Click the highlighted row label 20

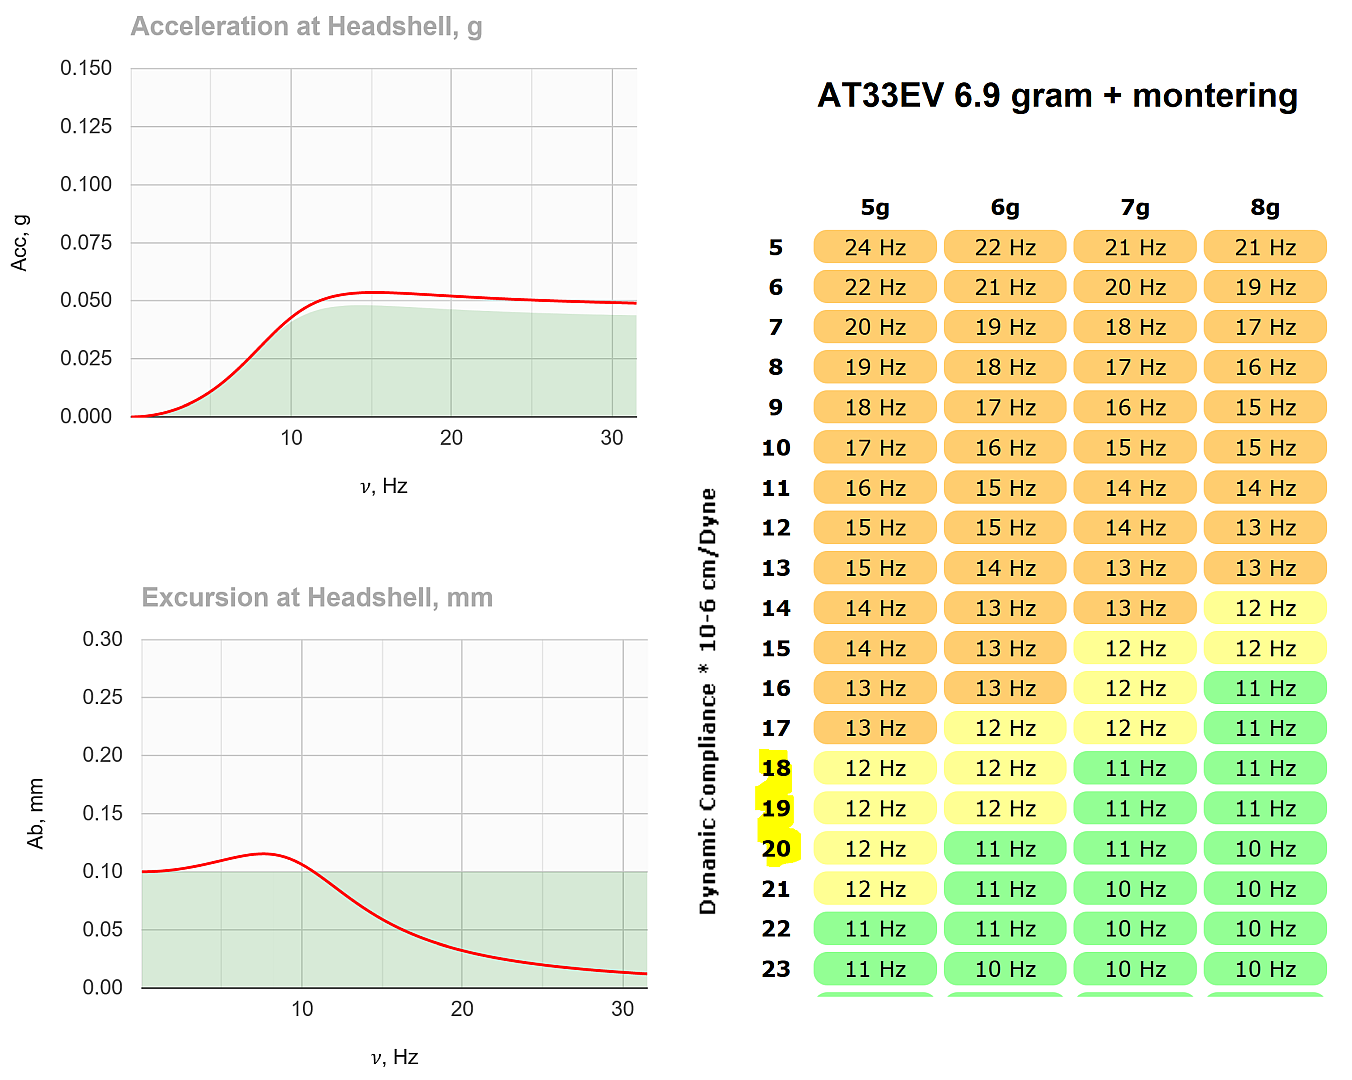click(x=776, y=848)
